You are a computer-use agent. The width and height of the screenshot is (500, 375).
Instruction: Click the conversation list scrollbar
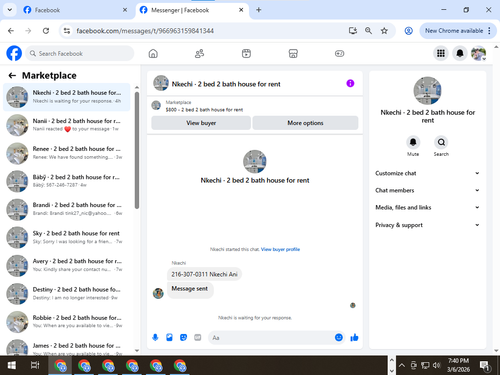point(137,150)
